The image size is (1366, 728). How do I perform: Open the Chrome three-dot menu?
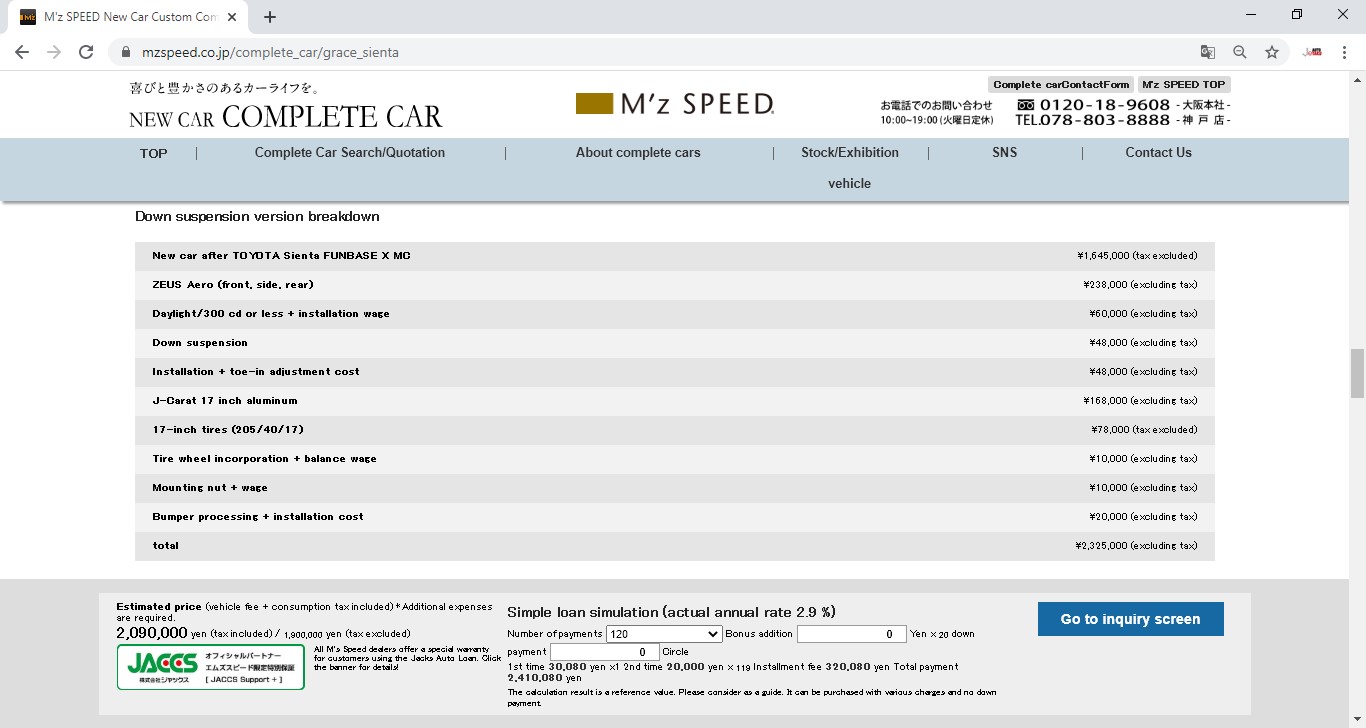click(x=1344, y=52)
